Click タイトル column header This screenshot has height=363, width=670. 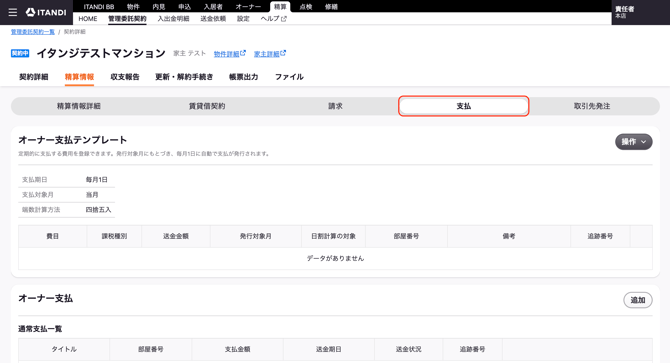pyautogui.click(x=64, y=349)
